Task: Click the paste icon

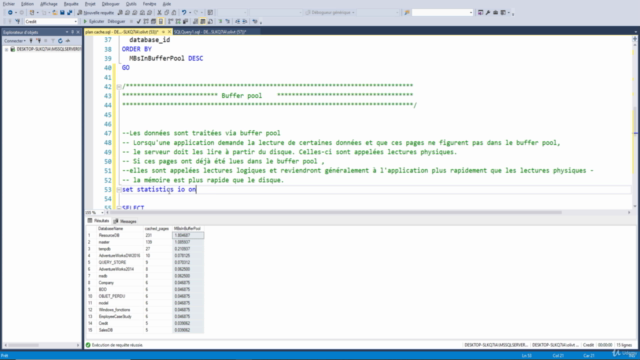Action: [x=174, y=12]
